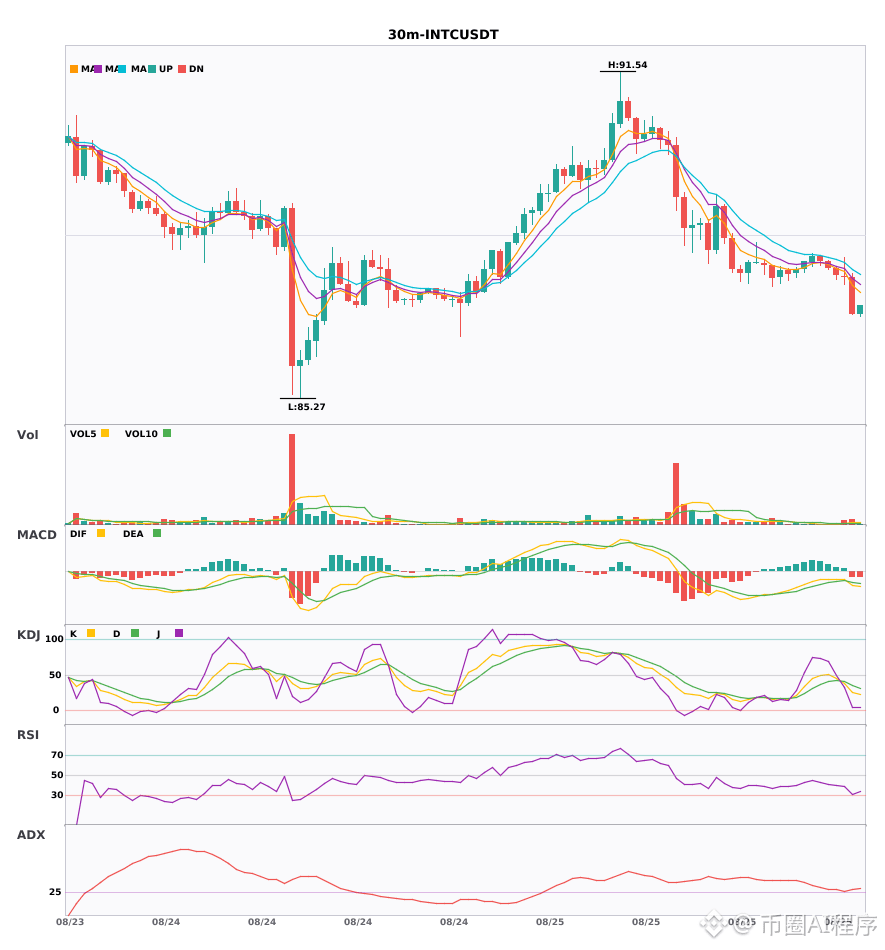Click the ADX axis value 25

[55, 892]
